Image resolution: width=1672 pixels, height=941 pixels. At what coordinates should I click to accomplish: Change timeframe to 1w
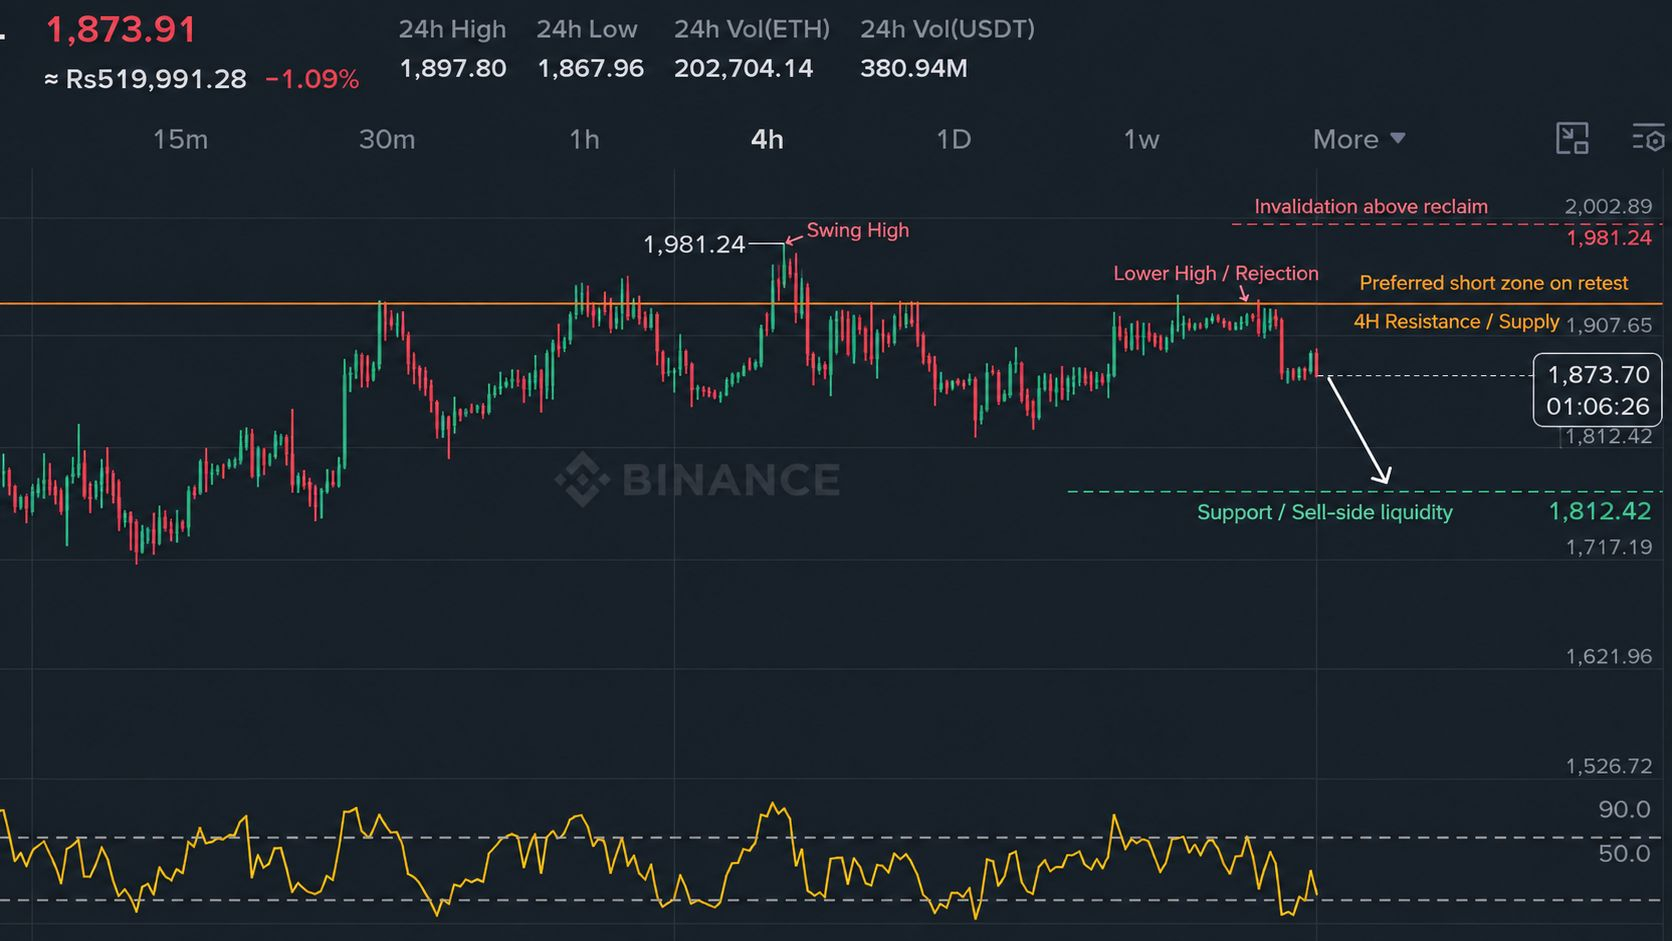click(x=1141, y=139)
